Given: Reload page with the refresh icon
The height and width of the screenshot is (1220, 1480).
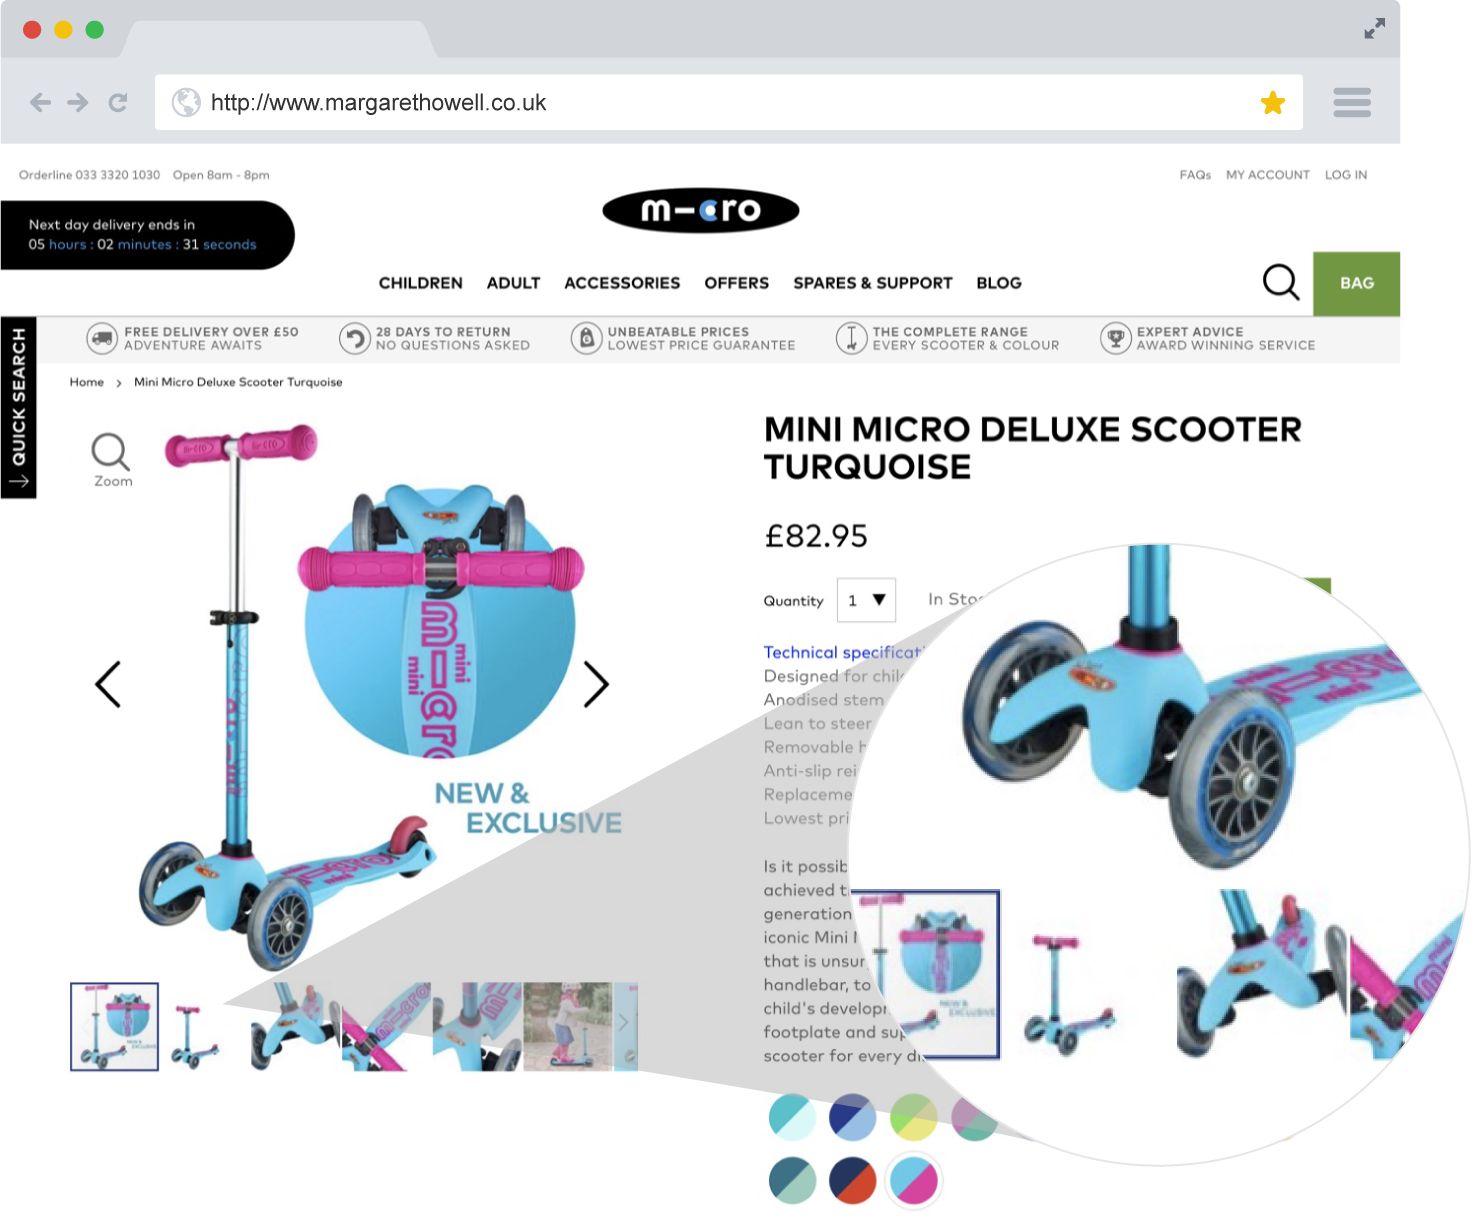Looking at the screenshot, I should (118, 102).
